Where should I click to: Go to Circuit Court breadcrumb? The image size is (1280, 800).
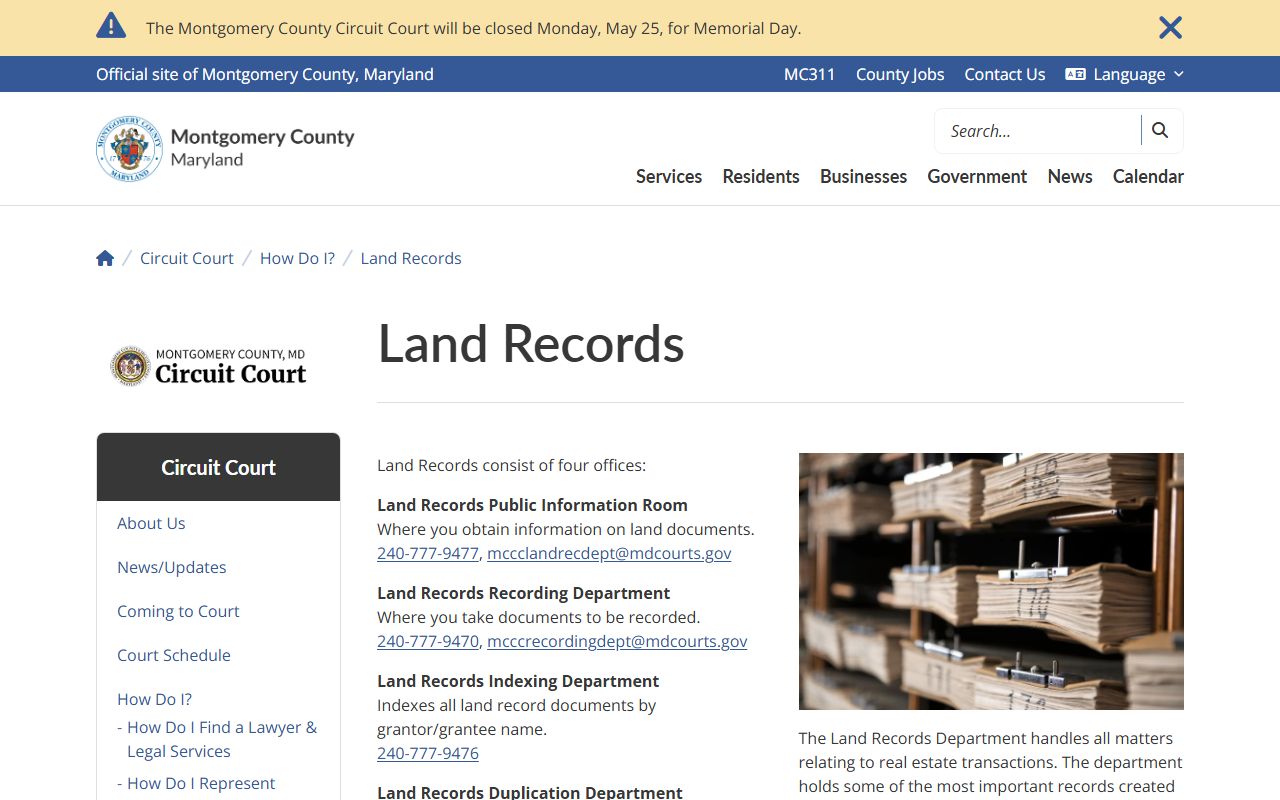(187, 258)
